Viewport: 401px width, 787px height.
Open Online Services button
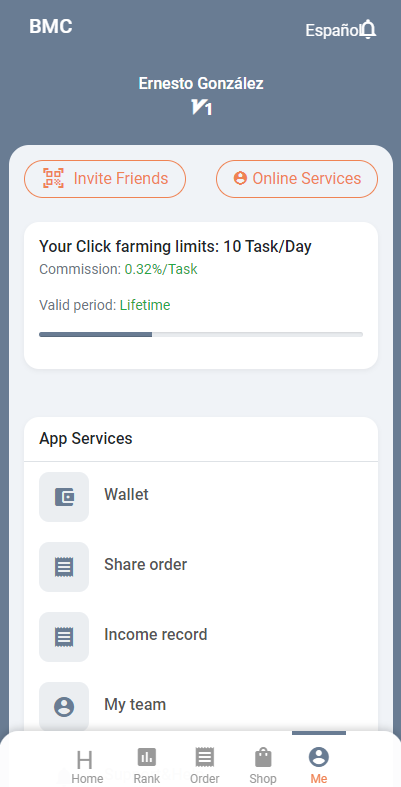pyautogui.click(x=297, y=179)
